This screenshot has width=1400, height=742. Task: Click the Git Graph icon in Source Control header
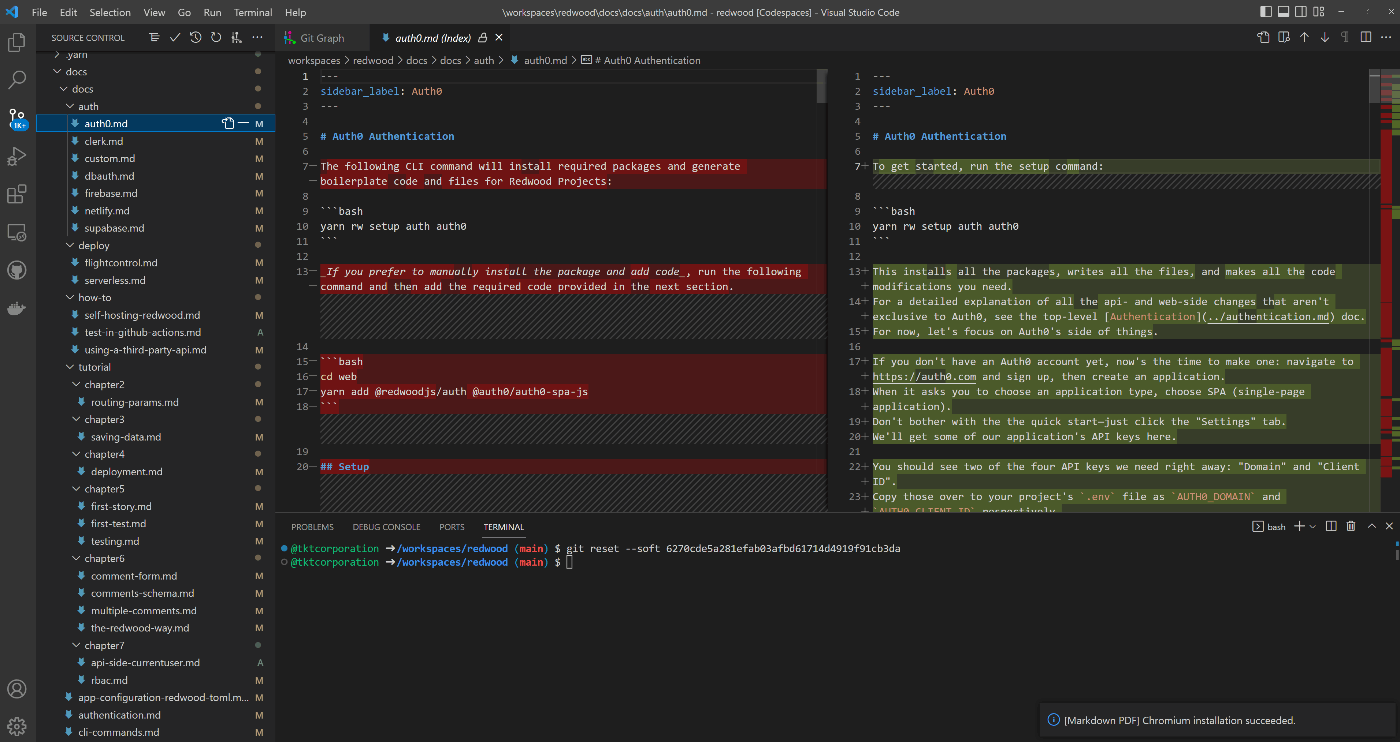[x=236, y=37]
